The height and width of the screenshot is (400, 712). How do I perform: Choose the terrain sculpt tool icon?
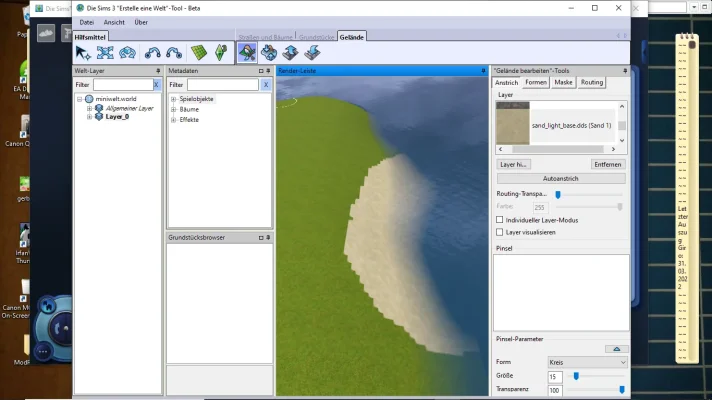coord(269,53)
